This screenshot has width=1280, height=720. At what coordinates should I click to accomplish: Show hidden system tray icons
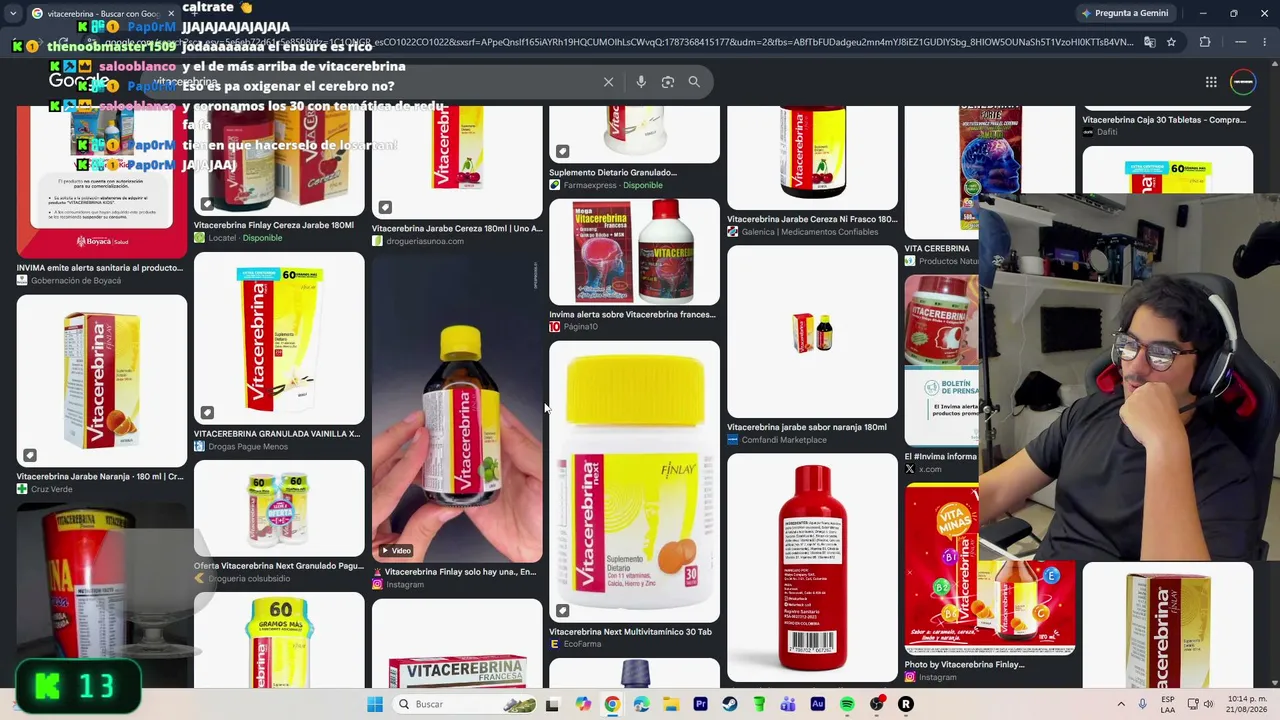1120,704
